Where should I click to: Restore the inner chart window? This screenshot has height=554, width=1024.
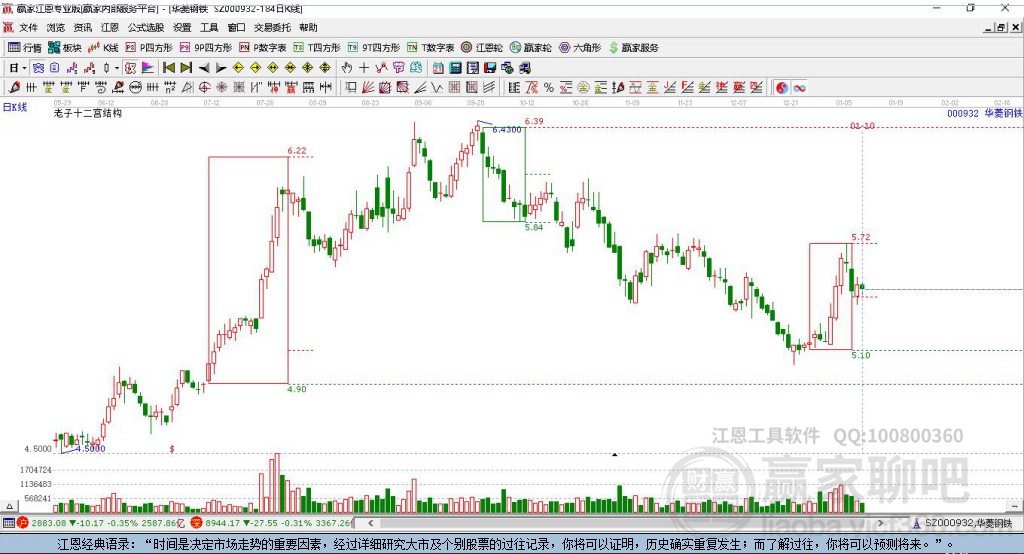1001,27
